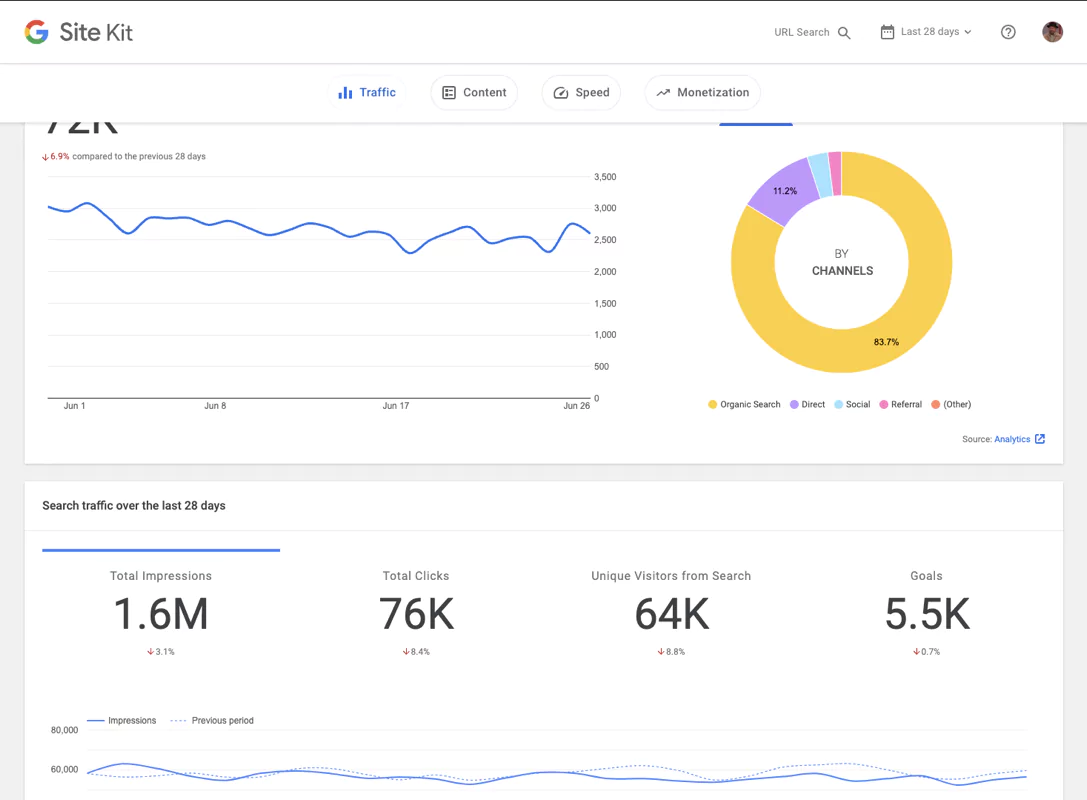Toggle the Impressions series in the legend
The image size is (1087, 800).
(123, 720)
